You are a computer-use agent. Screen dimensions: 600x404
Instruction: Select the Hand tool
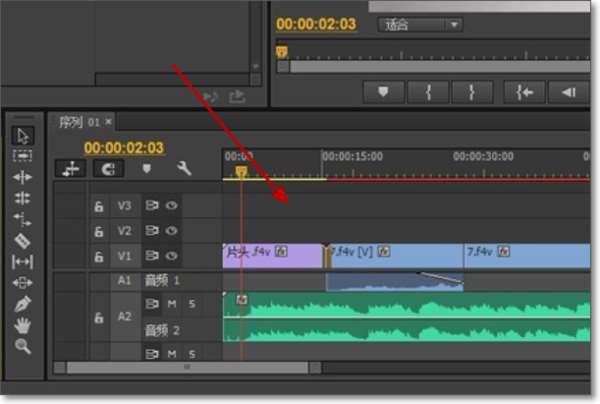pyautogui.click(x=23, y=326)
